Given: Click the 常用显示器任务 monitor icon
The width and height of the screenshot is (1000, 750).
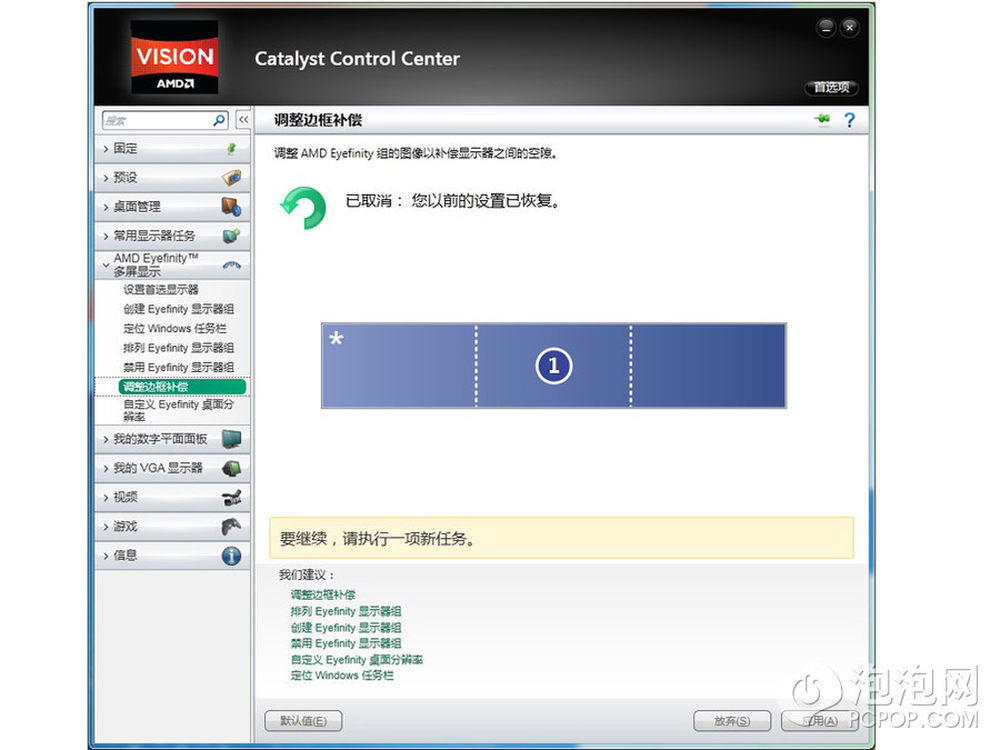Looking at the screenshot, I should coord(231,236).
